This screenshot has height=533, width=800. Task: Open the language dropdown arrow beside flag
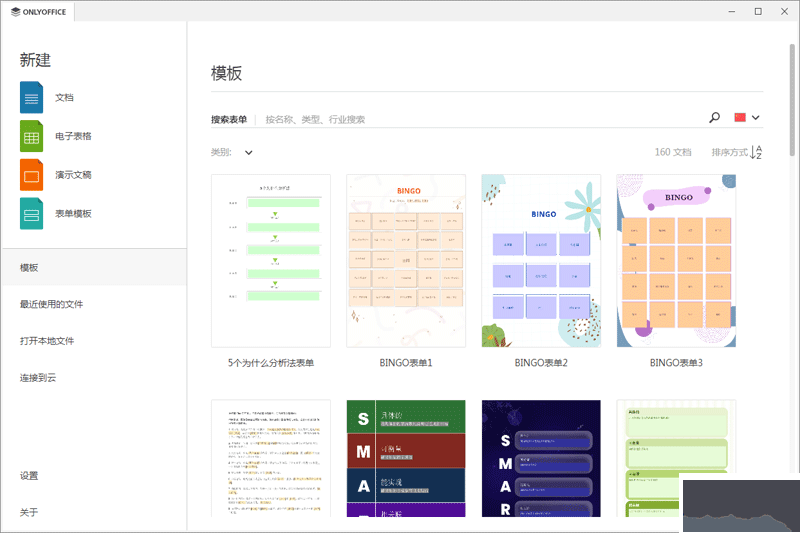756,118
